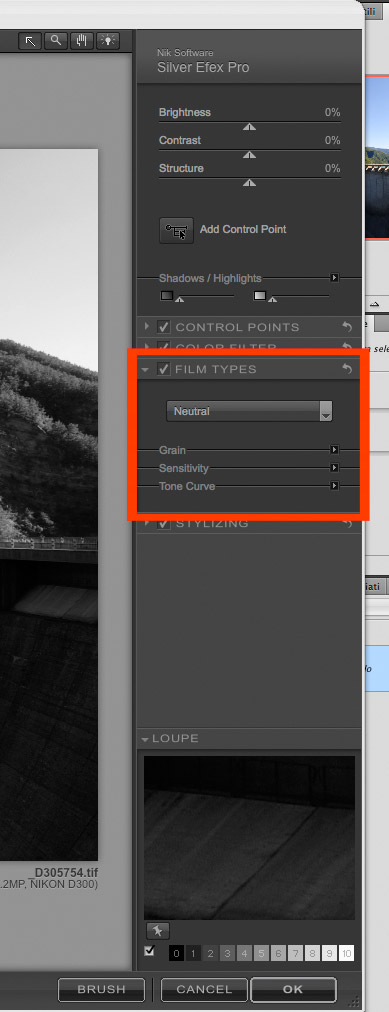The width and height of the screenshot is (389, 1012).
Task: Collapse the Loupe panel
Action: click(x=145, y=739)
